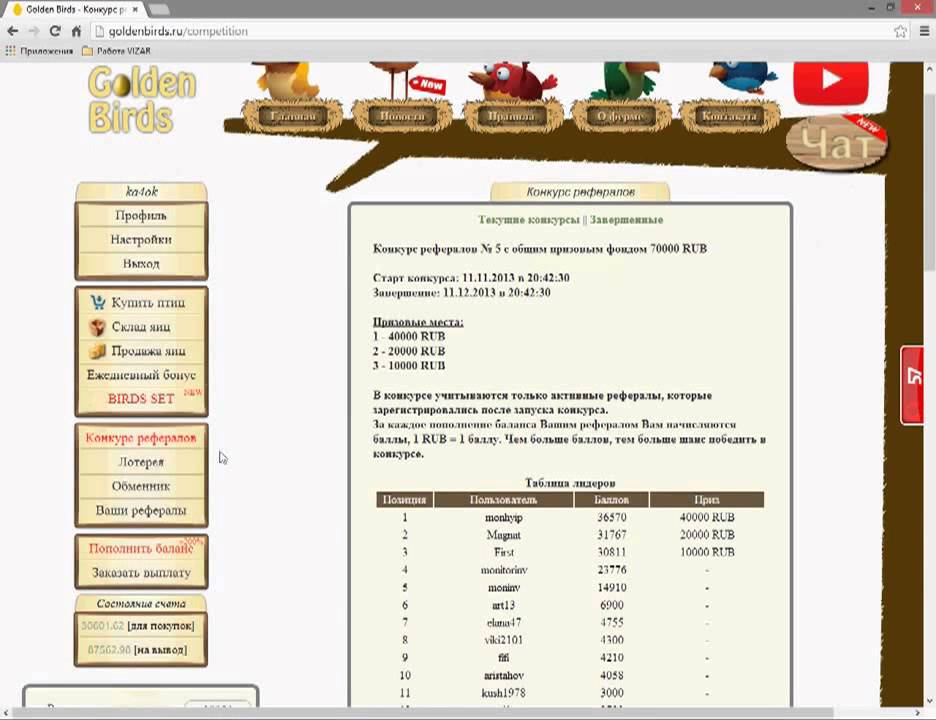Open Chrome menu hamburger icon
The image size is (936, 720).
pyautogui.click(x=924, y=31)
